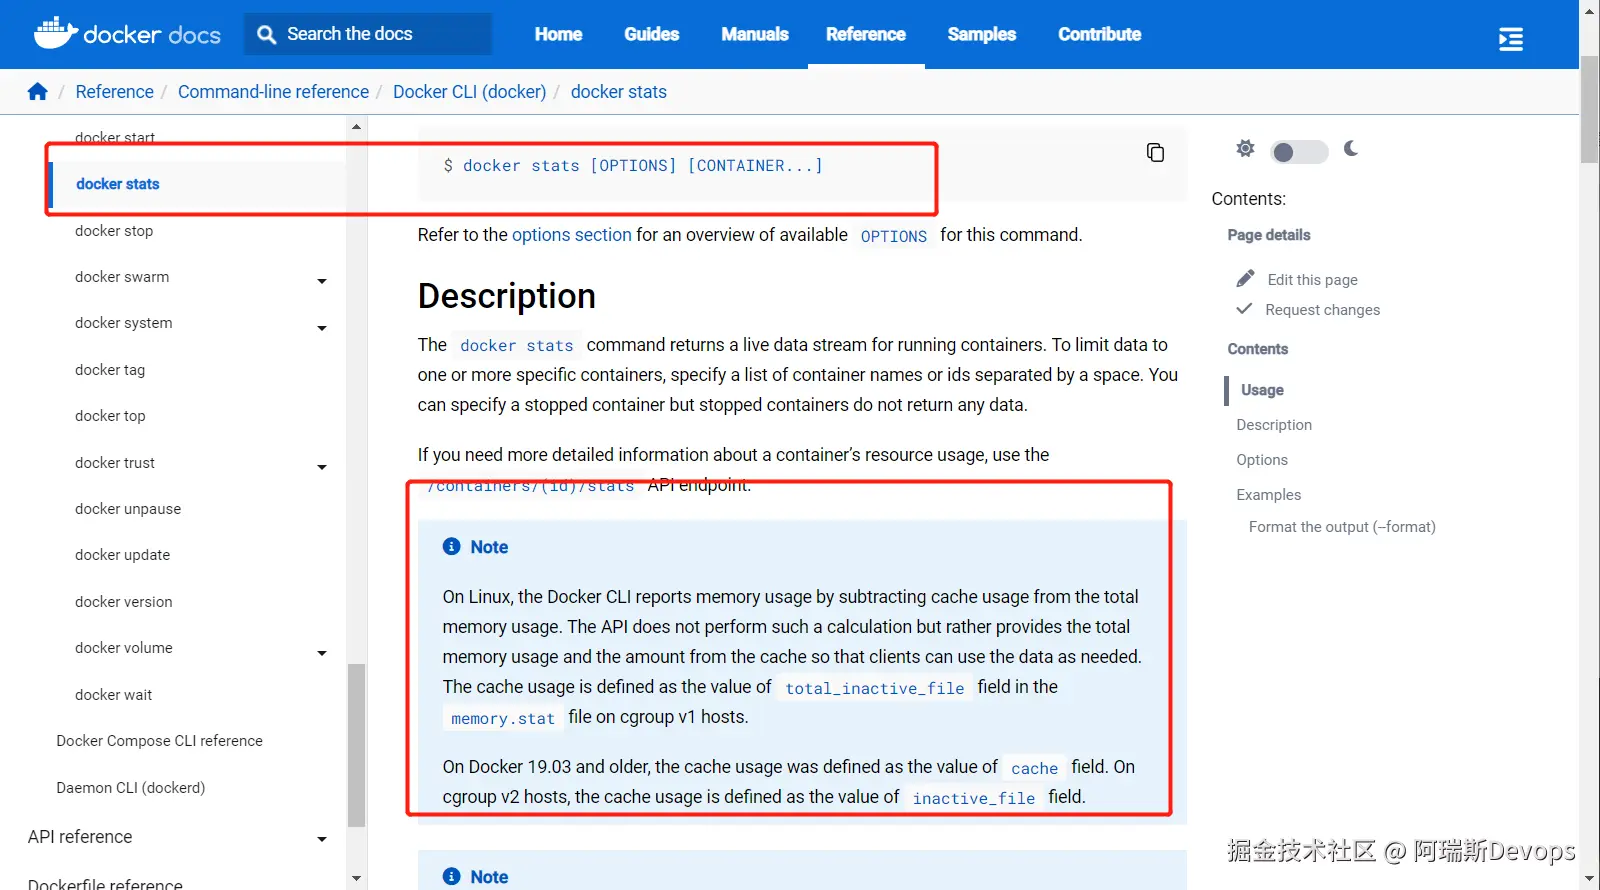Click Docker CLI (docker) breadcrumb
Viewport: 1600px width, 890px height.
coord(470,92)
